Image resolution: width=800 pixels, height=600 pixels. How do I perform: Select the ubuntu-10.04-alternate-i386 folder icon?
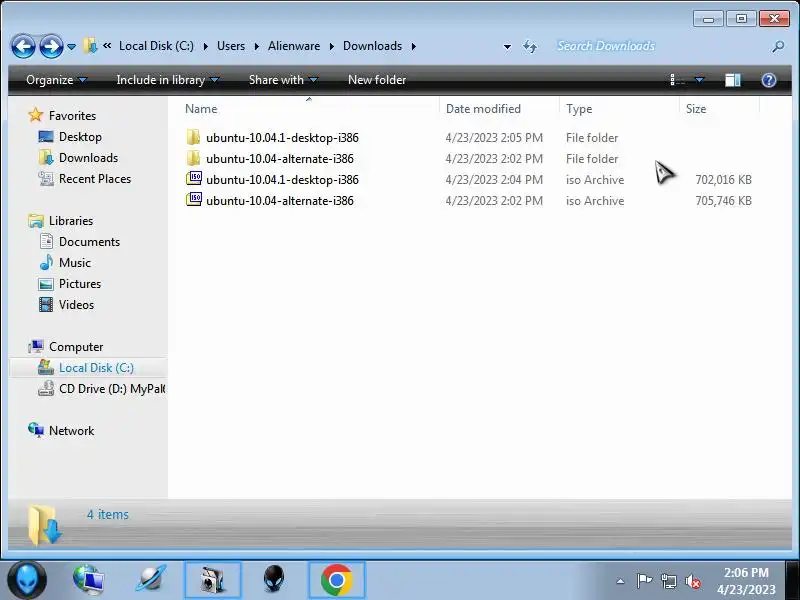[193, 158]
